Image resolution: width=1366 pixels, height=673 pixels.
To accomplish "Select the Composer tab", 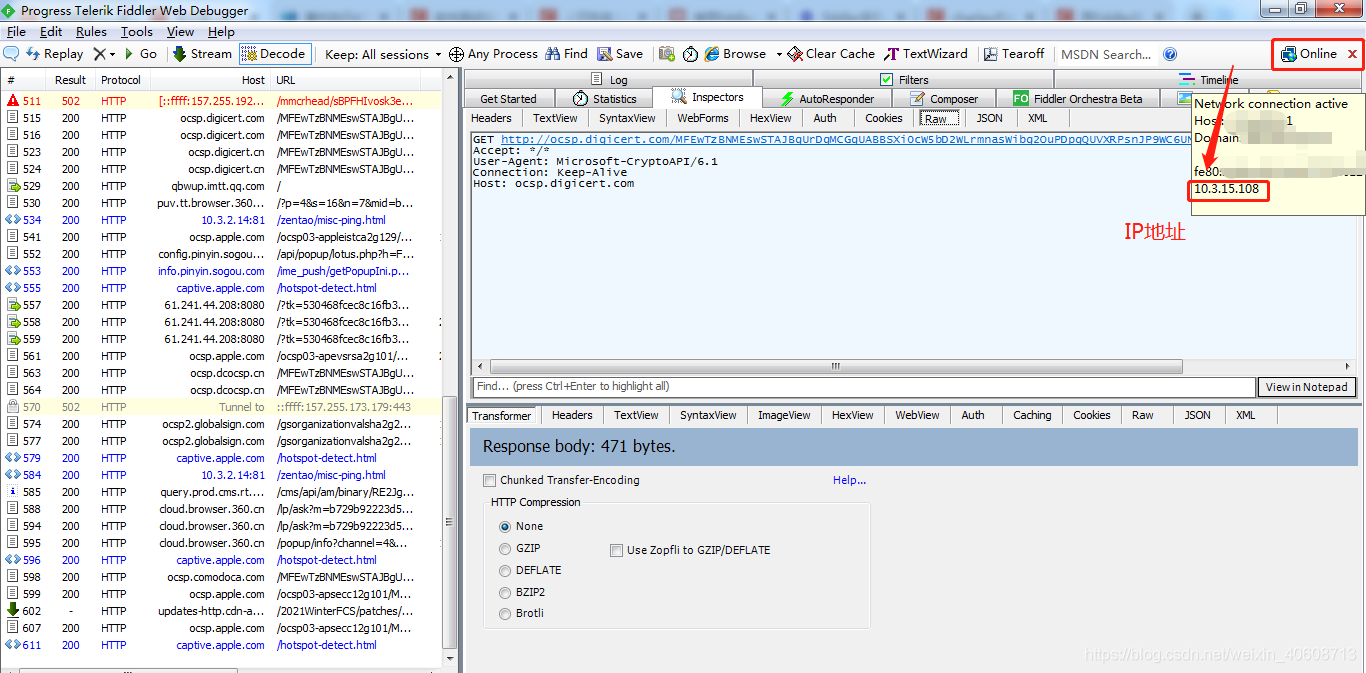I will point(944,98).
